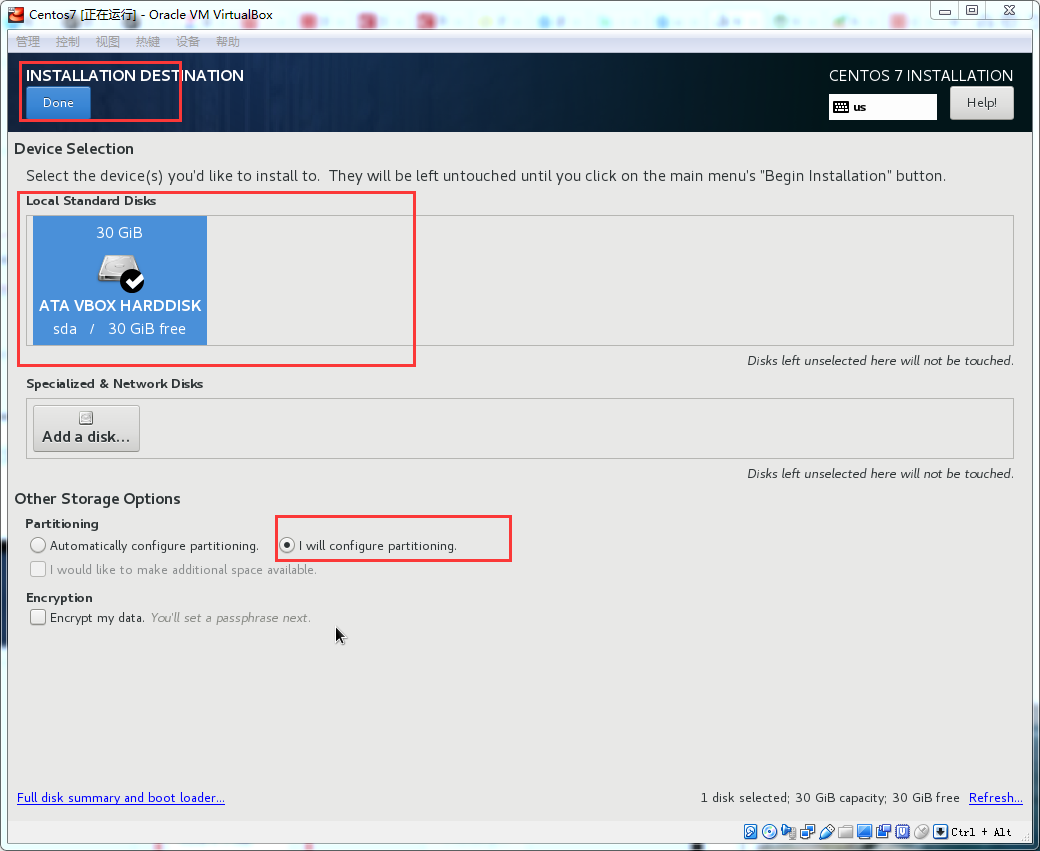Click the keyboard icon beside Ctrl+Alt
Viewport: 1040px width, 851px height.
[x=940, y=832]
